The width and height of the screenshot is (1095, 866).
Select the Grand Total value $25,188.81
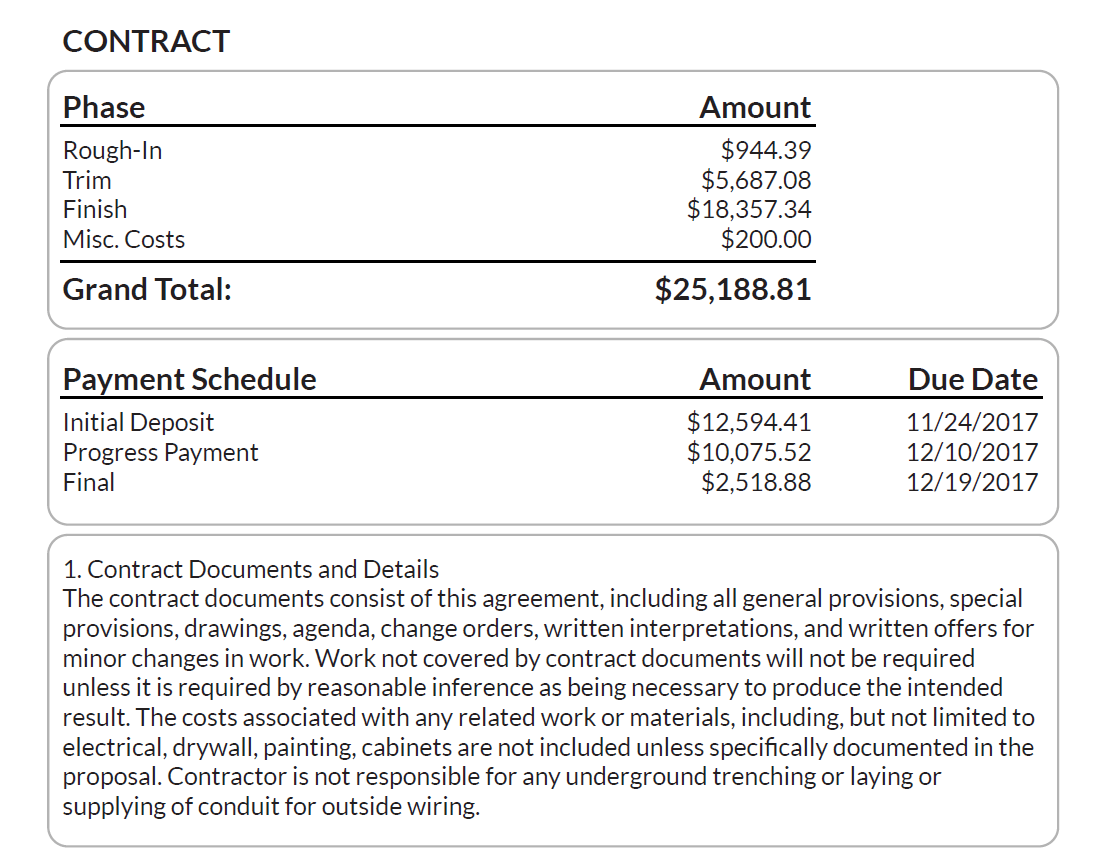click(733, 290)
